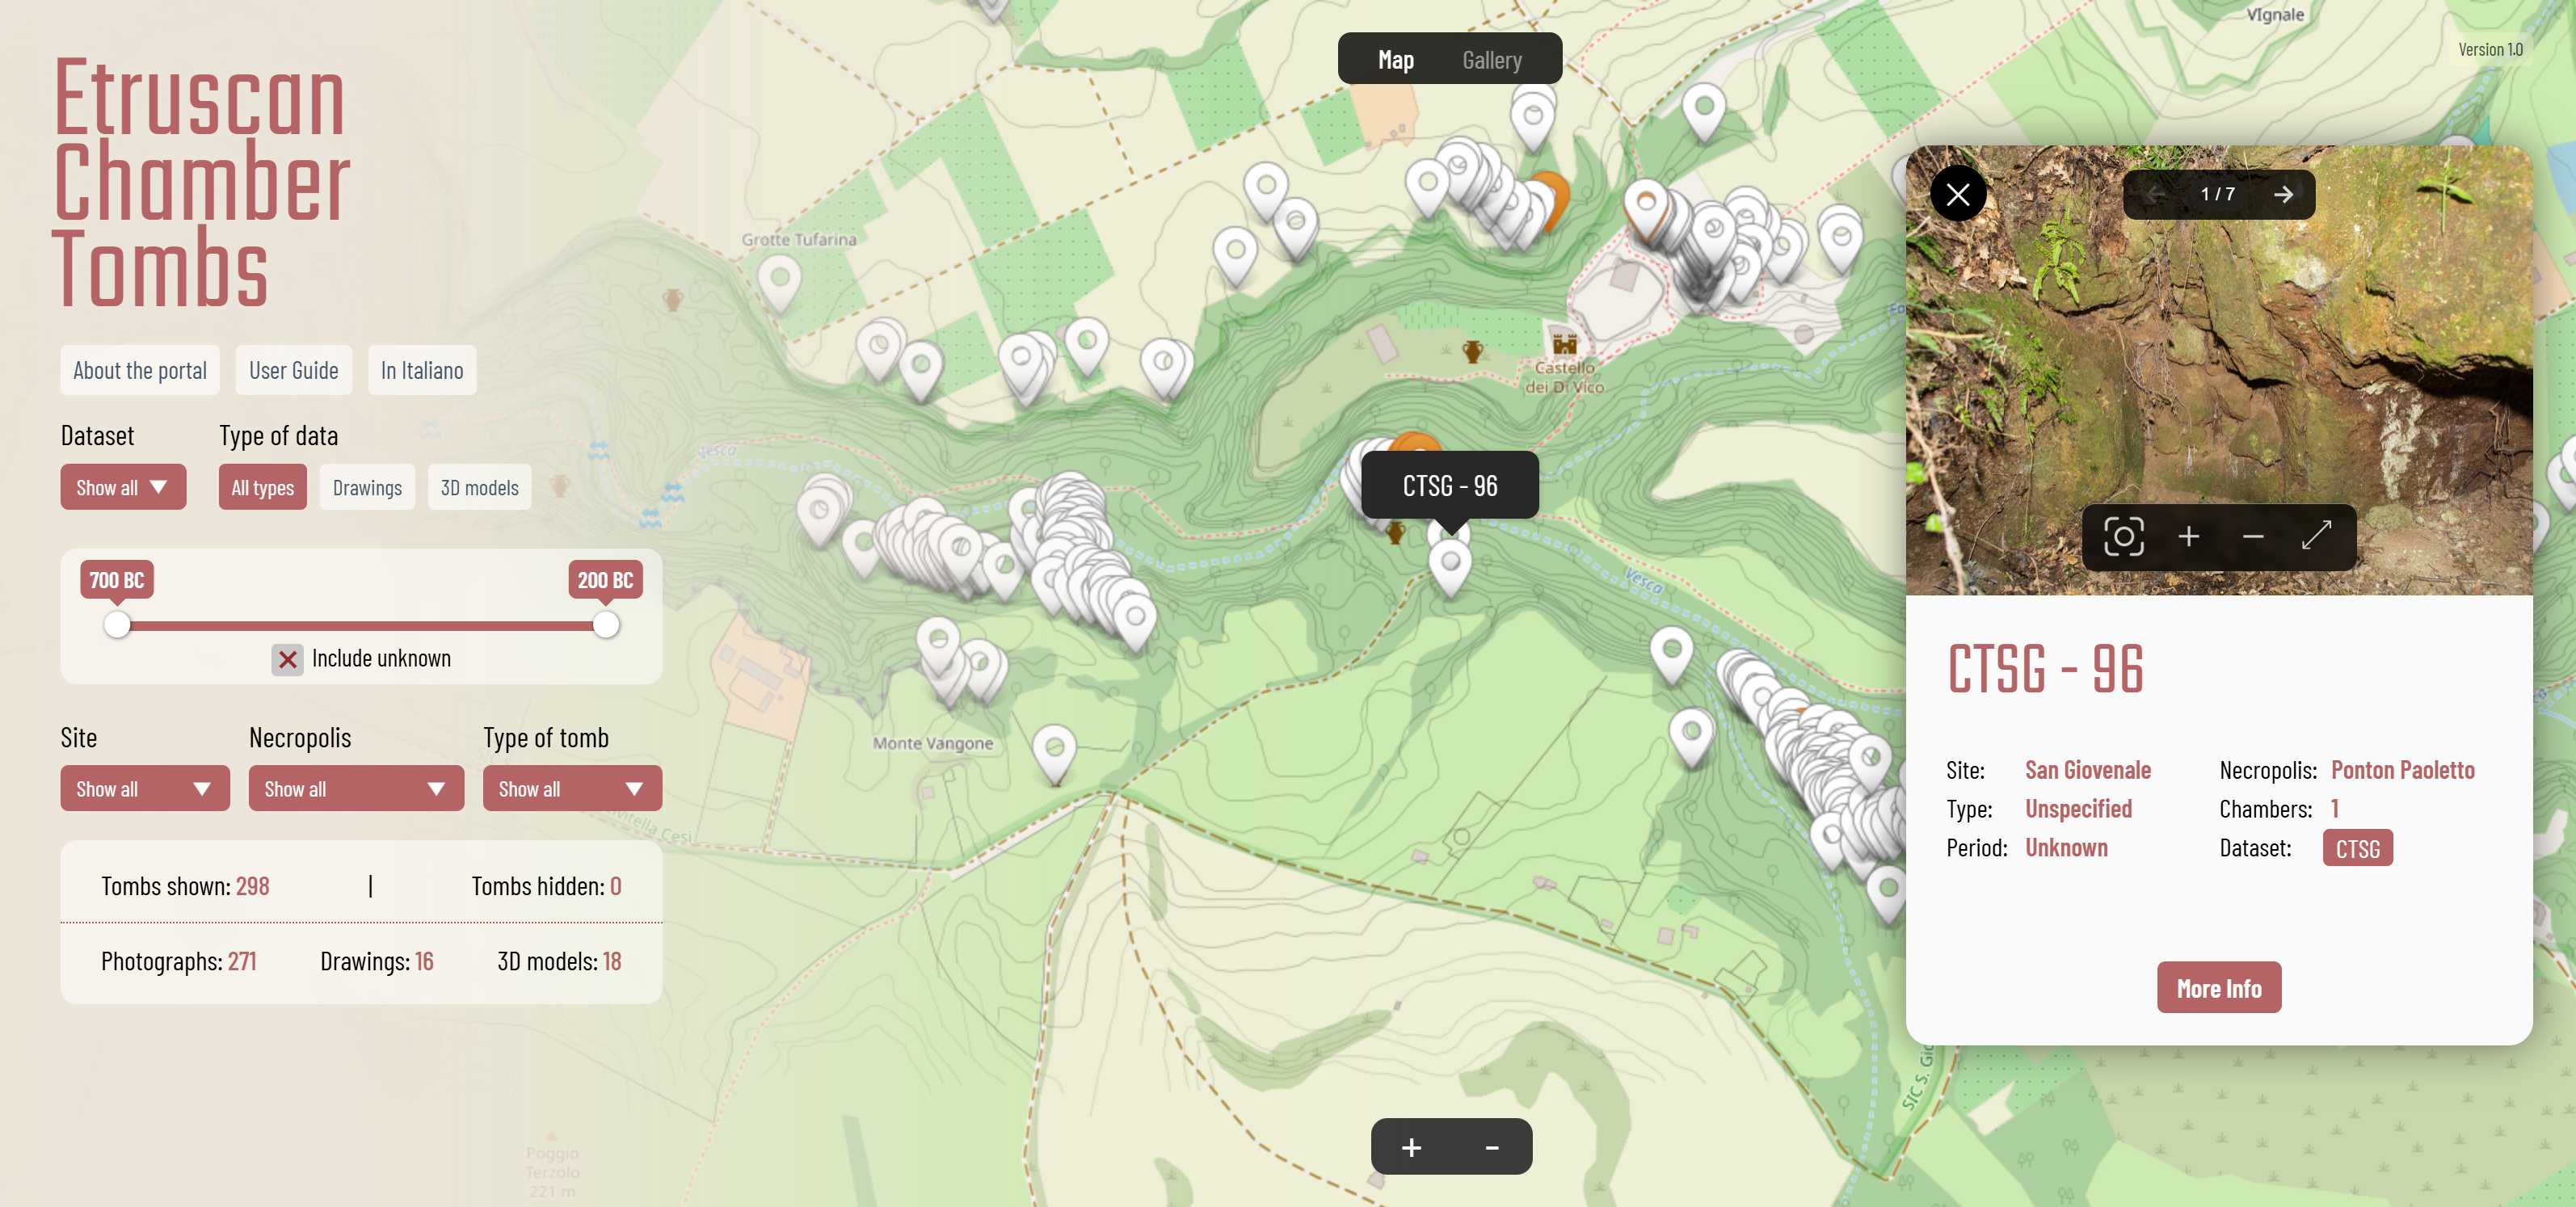This screenshot has width=2576, height=1207.
Task: Close the CTSG - 96 tomb popup
Action: [1957, 194]
